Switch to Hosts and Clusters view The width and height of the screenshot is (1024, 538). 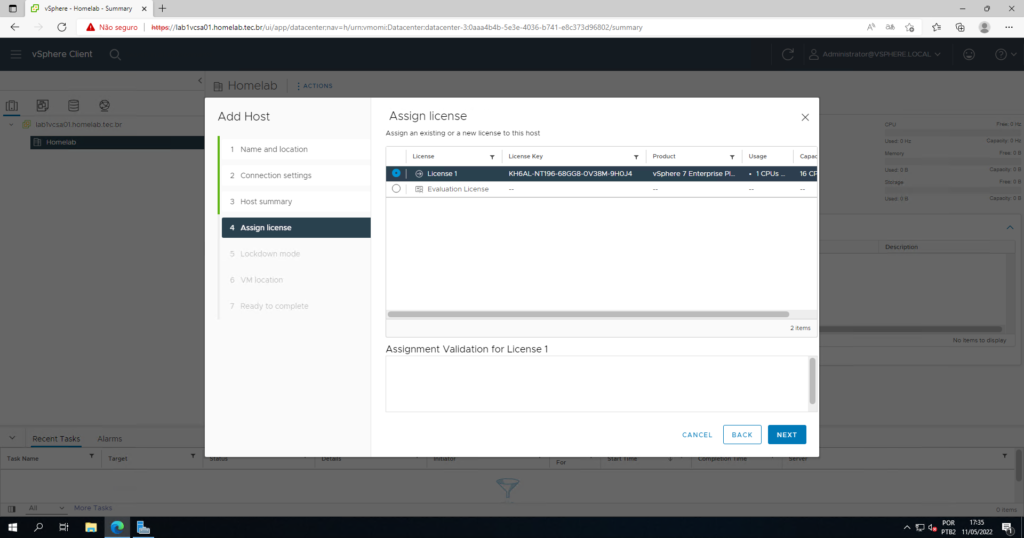coord(12,105)
